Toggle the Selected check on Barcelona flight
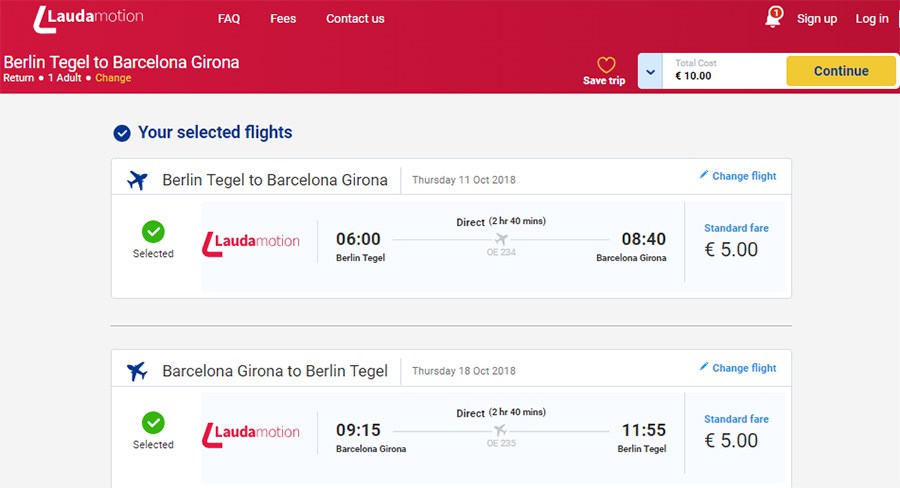This screenshot has width=900, height=488. pyautogui.click(x=153, y=423)
